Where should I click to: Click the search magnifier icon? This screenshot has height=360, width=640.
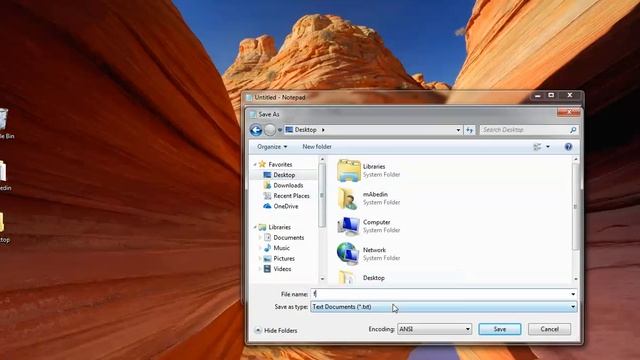[573, 130]
